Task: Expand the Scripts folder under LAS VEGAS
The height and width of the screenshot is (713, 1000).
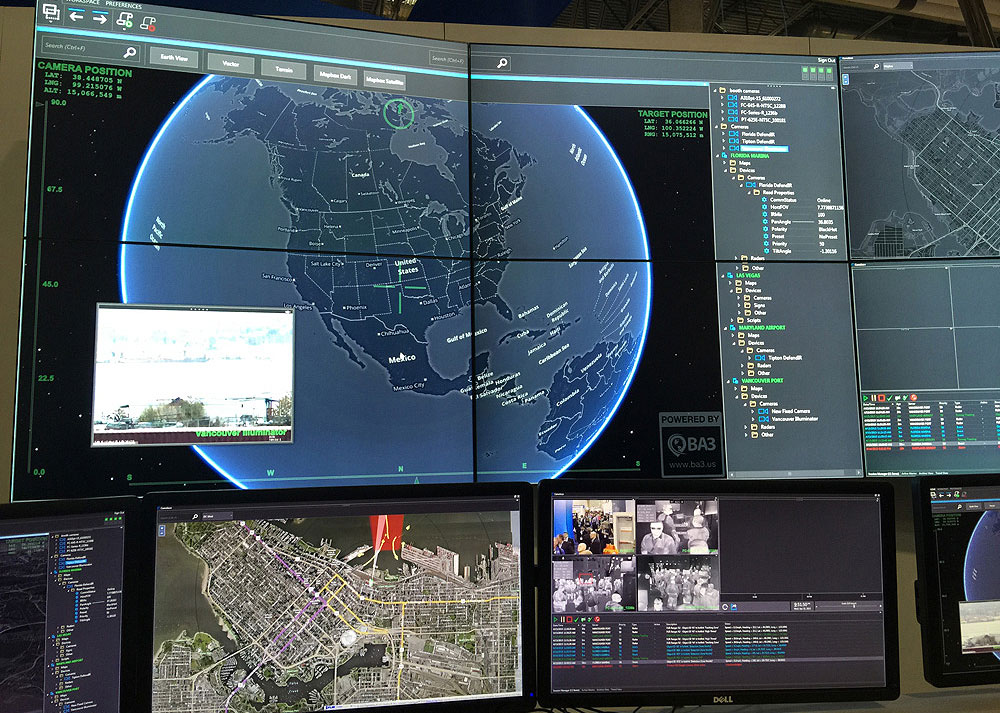Action: (732, 320)
